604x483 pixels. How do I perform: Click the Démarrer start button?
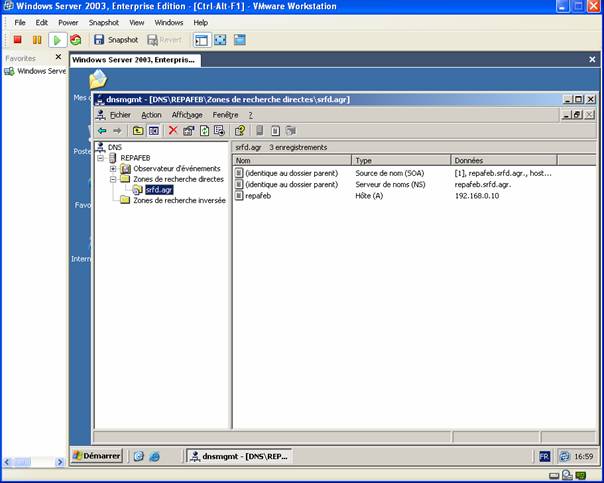pos(97,456)
